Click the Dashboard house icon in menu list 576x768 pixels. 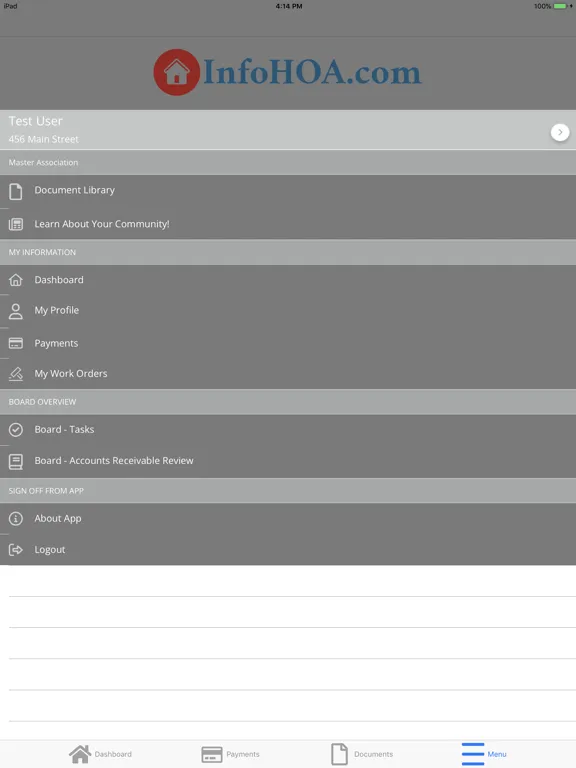pos(16,280)
